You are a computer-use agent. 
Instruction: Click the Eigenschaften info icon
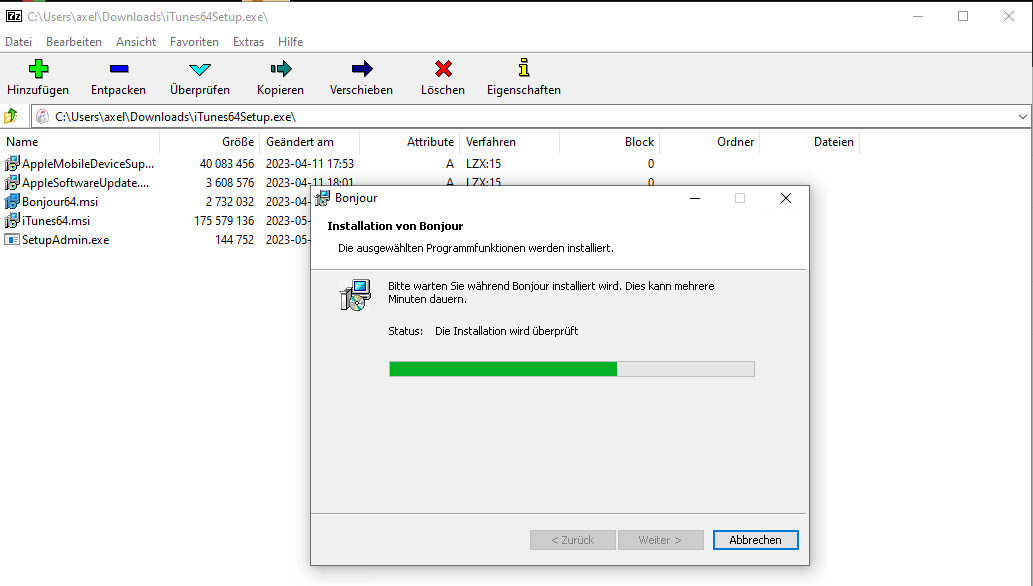pos(524,67)
